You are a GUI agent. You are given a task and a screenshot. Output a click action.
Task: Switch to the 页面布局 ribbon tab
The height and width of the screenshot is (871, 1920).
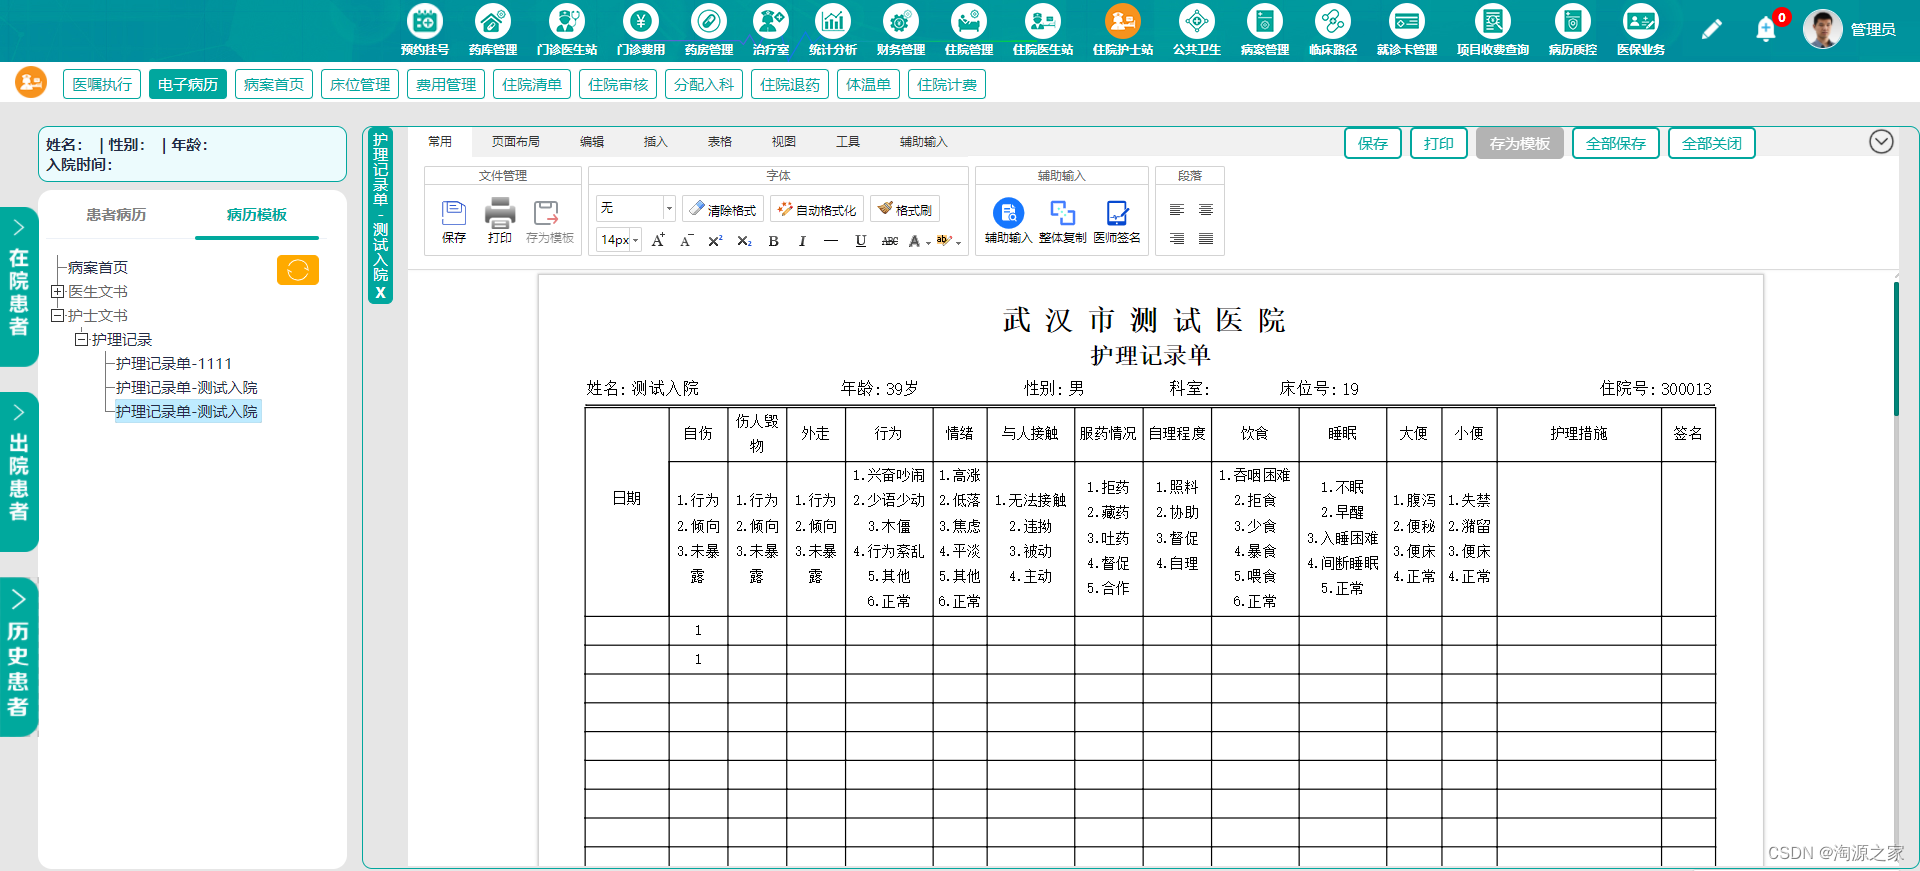[516, 142]
